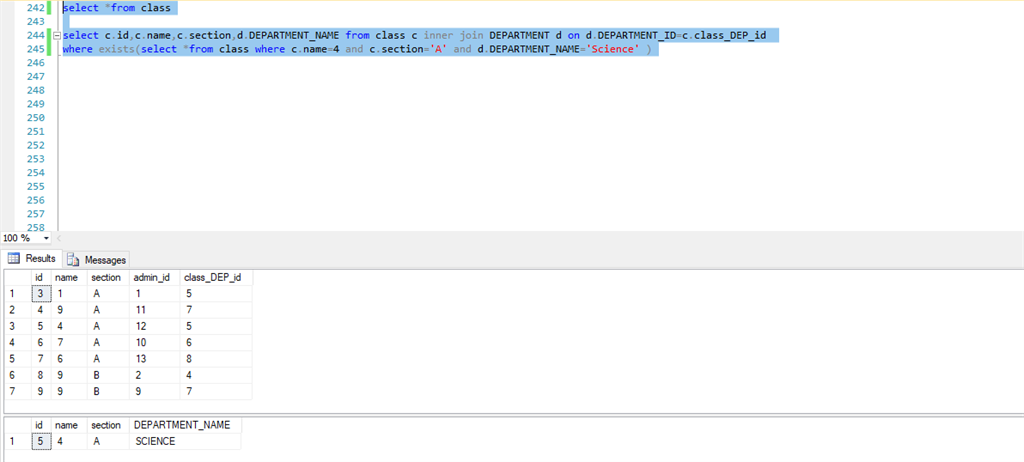
Task: Click the 'A' string literal in line 245
Action: tap(440, 49)
